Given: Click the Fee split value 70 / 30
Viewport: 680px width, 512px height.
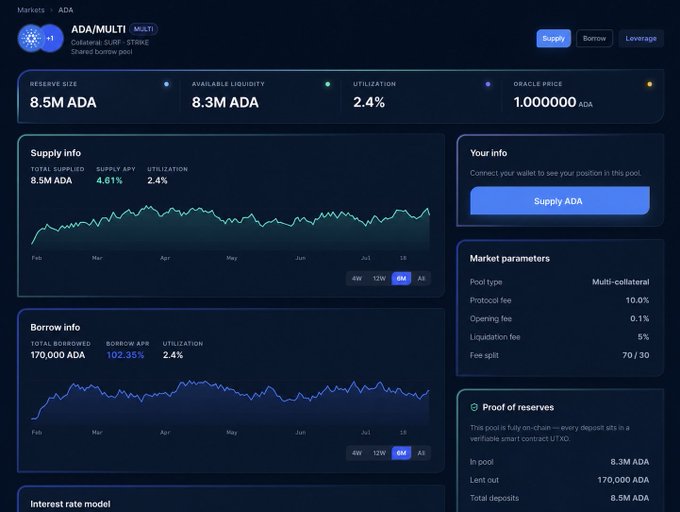Looking at the screenshot, I should (x=635, y=355).
